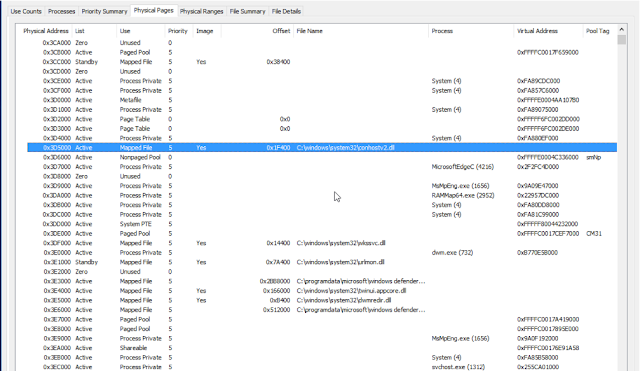Viewport: 640px width, 371px height.
Task: Click virtual address 0x9A0F192000
Action: tap(538, 338)
